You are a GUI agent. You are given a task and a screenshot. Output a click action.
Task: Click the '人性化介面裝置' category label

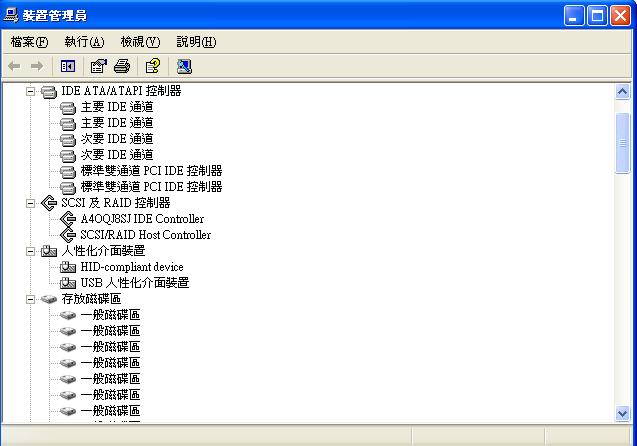pos(103,251)
